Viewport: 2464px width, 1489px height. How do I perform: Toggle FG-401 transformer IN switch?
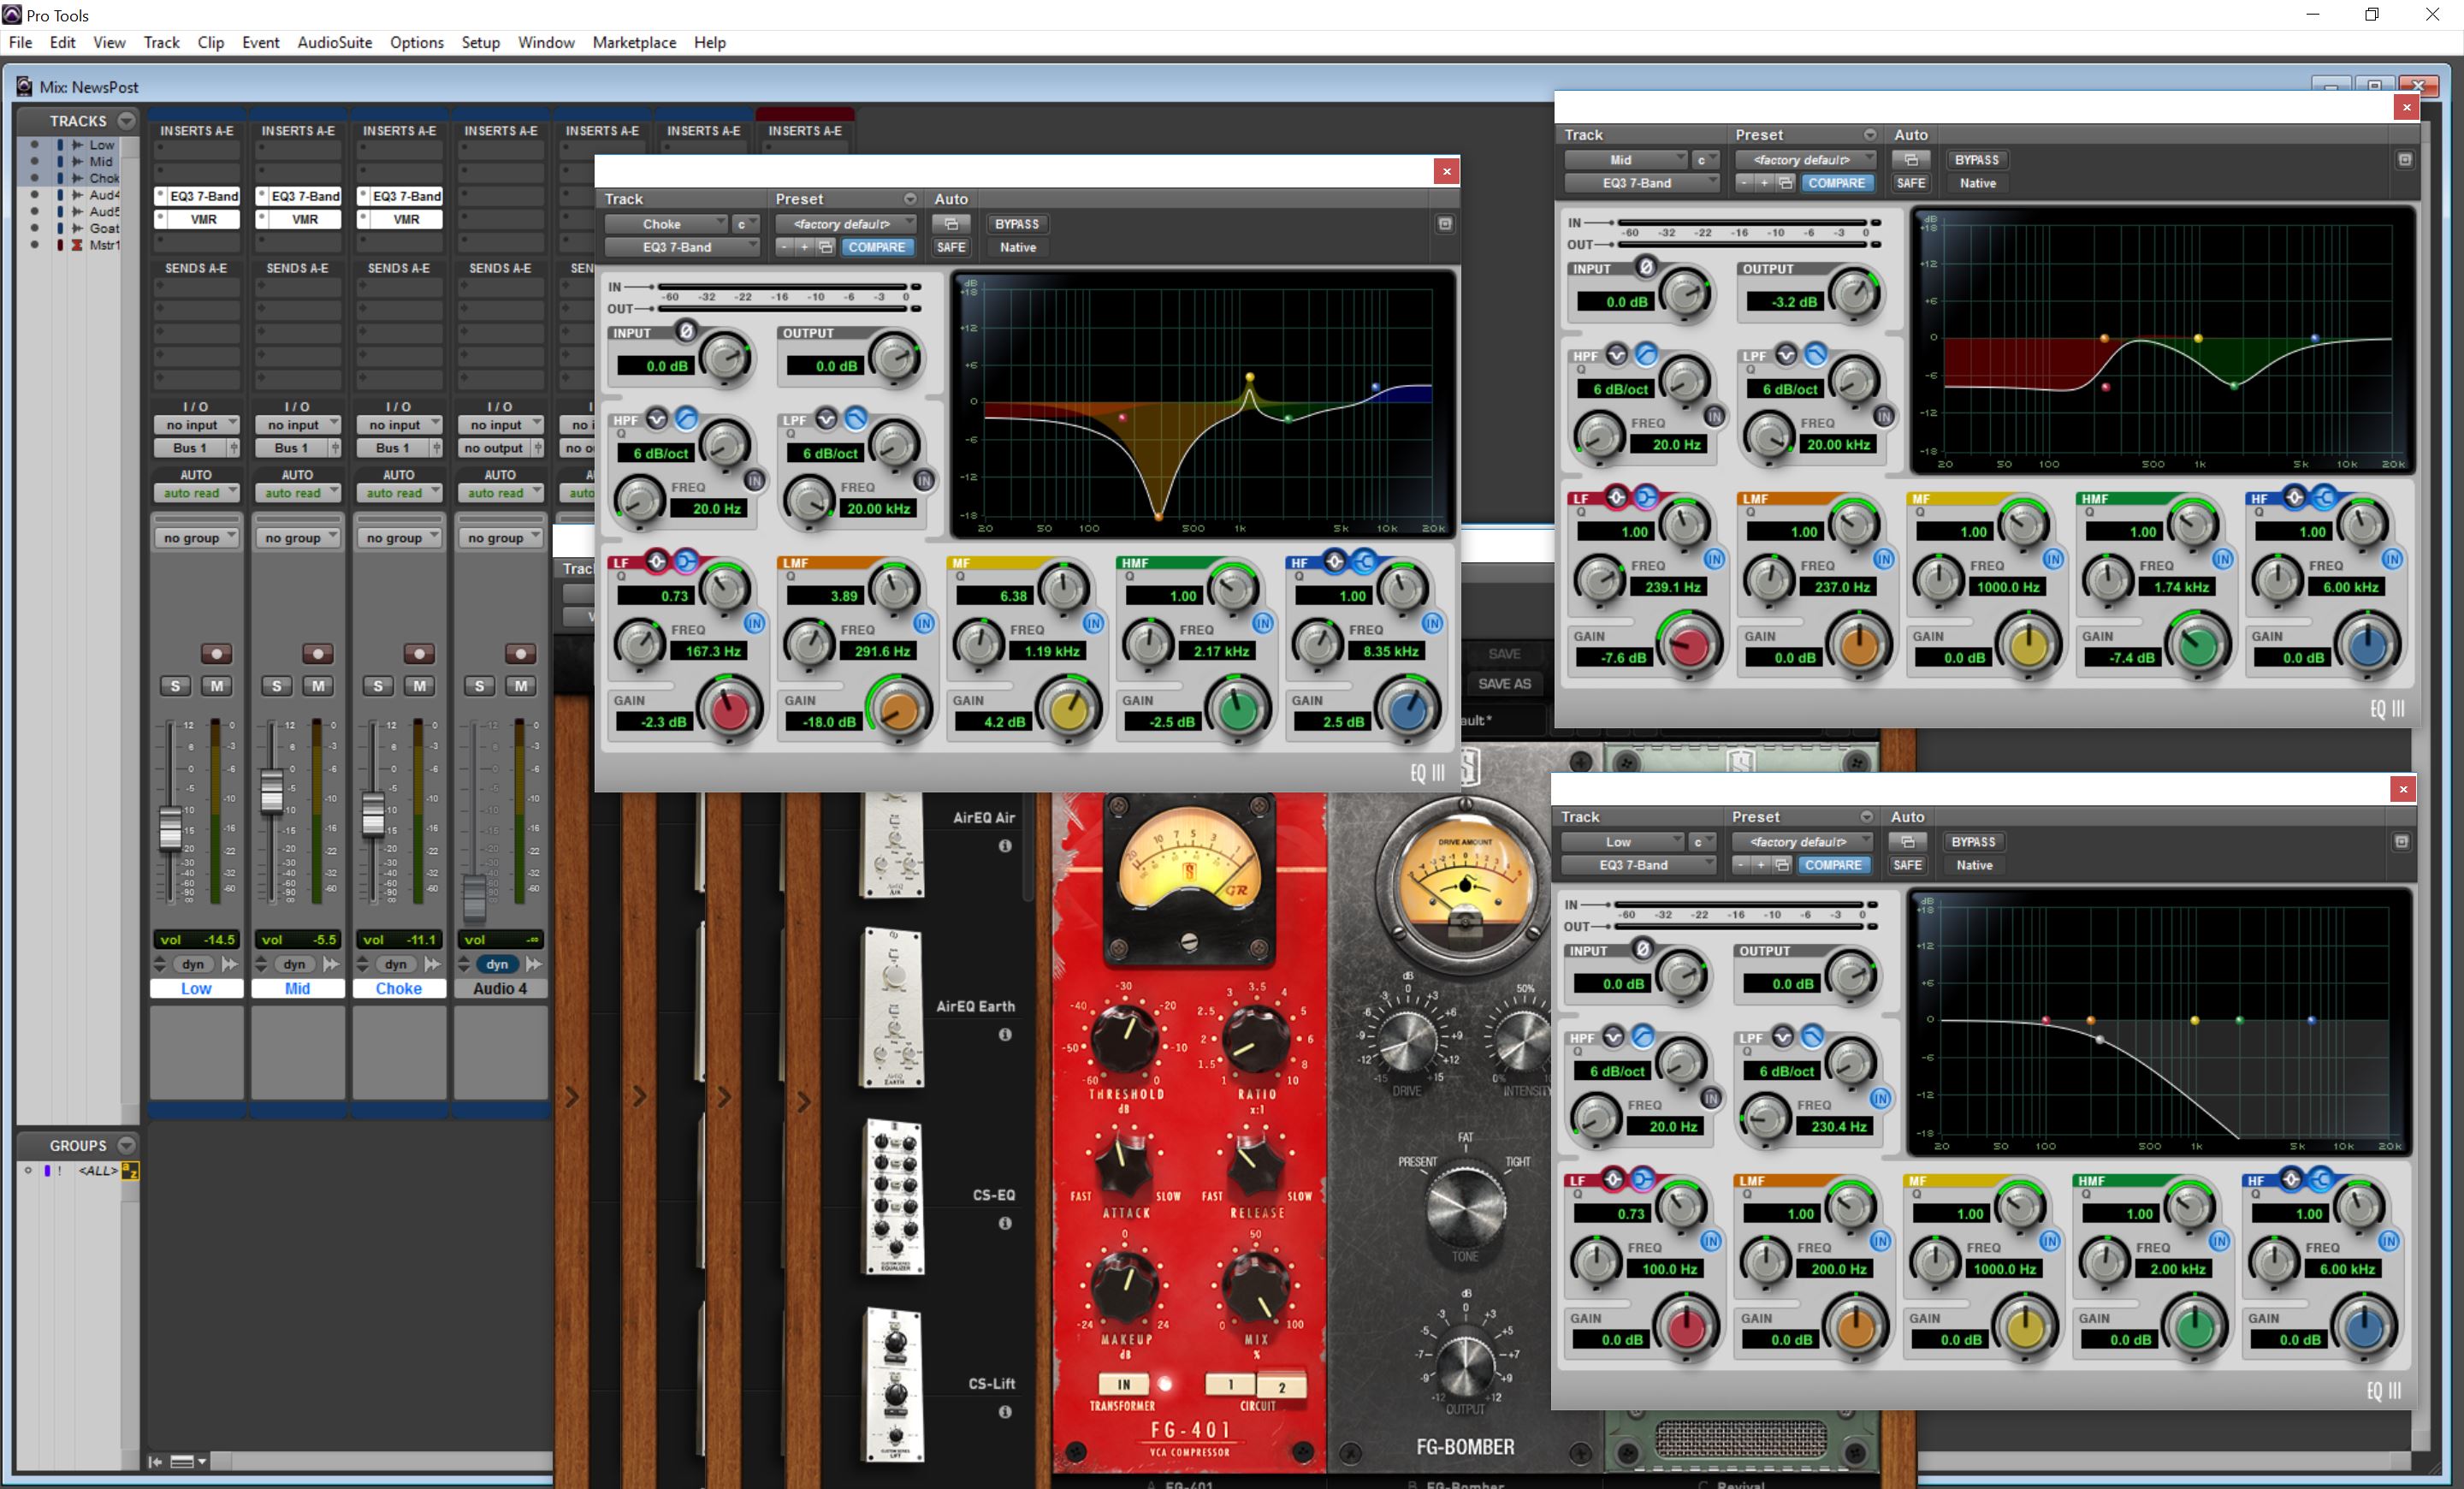point(1123,1385)
